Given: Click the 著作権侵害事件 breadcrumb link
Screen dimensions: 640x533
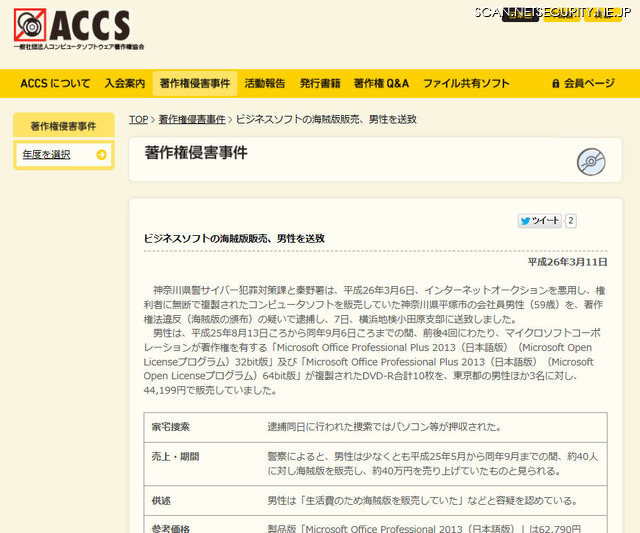Looking at the screenshot, I should click(192, 119).
